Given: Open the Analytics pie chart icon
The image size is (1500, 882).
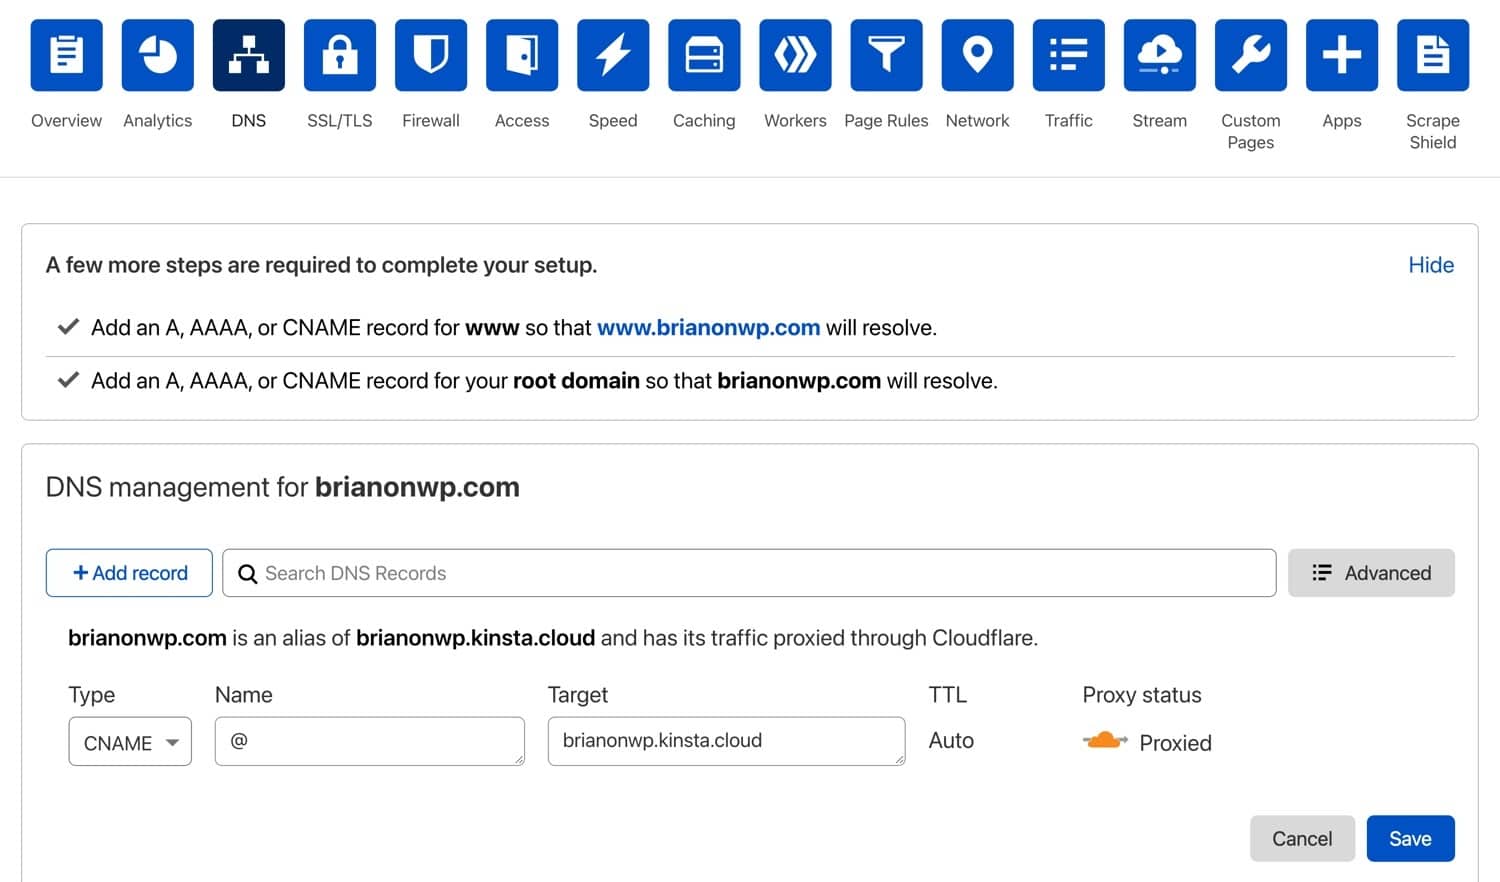Looking at the screenshot, I should pyautogui.click(x=157, y=55).
